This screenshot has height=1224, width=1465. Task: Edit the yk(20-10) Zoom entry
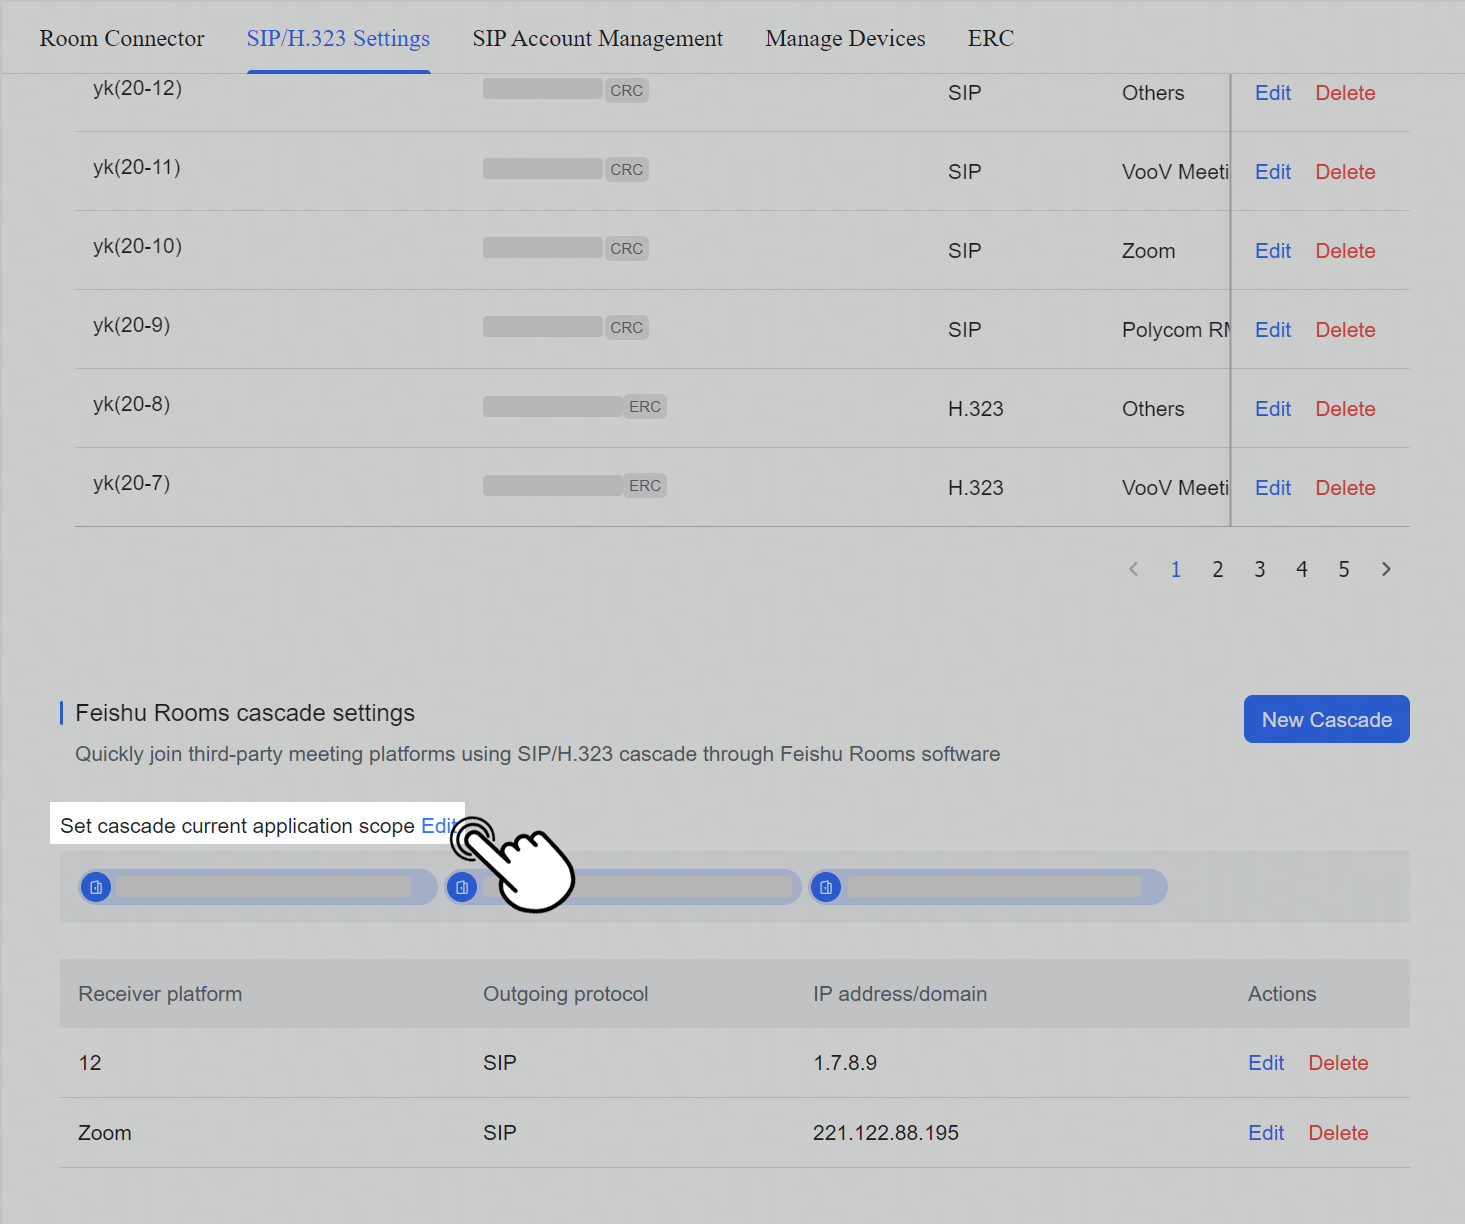(x=1273, y=251)
